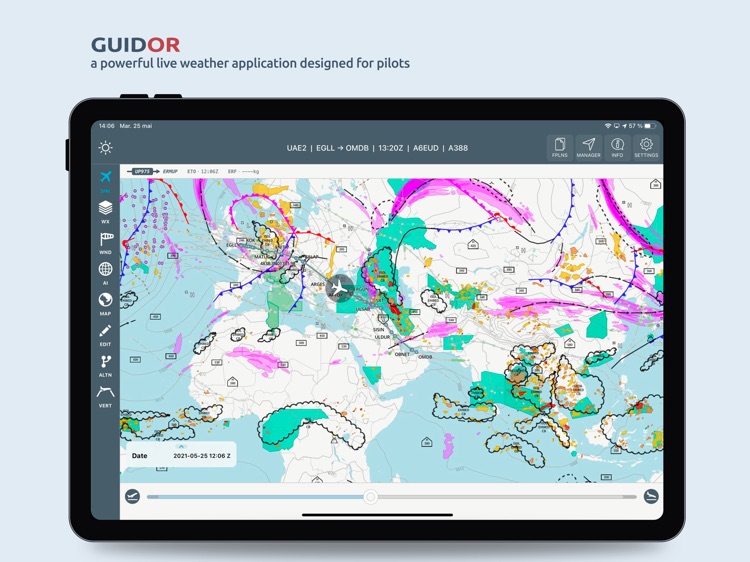Click the flight timeline slider thumb
Viewport: 750px width, 562px height.
point(370,497)
